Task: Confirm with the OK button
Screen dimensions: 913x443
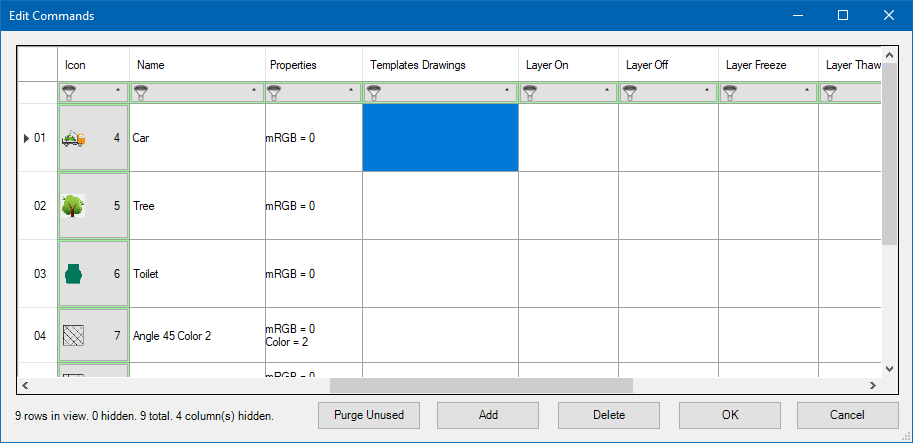Action: (730, 415)
